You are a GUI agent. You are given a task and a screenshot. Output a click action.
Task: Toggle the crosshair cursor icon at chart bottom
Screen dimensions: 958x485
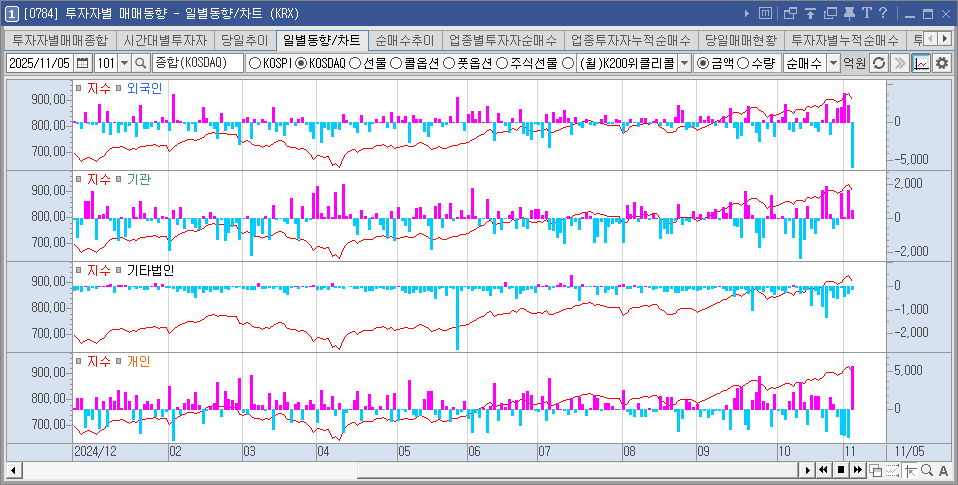click(x=910, y=470)
